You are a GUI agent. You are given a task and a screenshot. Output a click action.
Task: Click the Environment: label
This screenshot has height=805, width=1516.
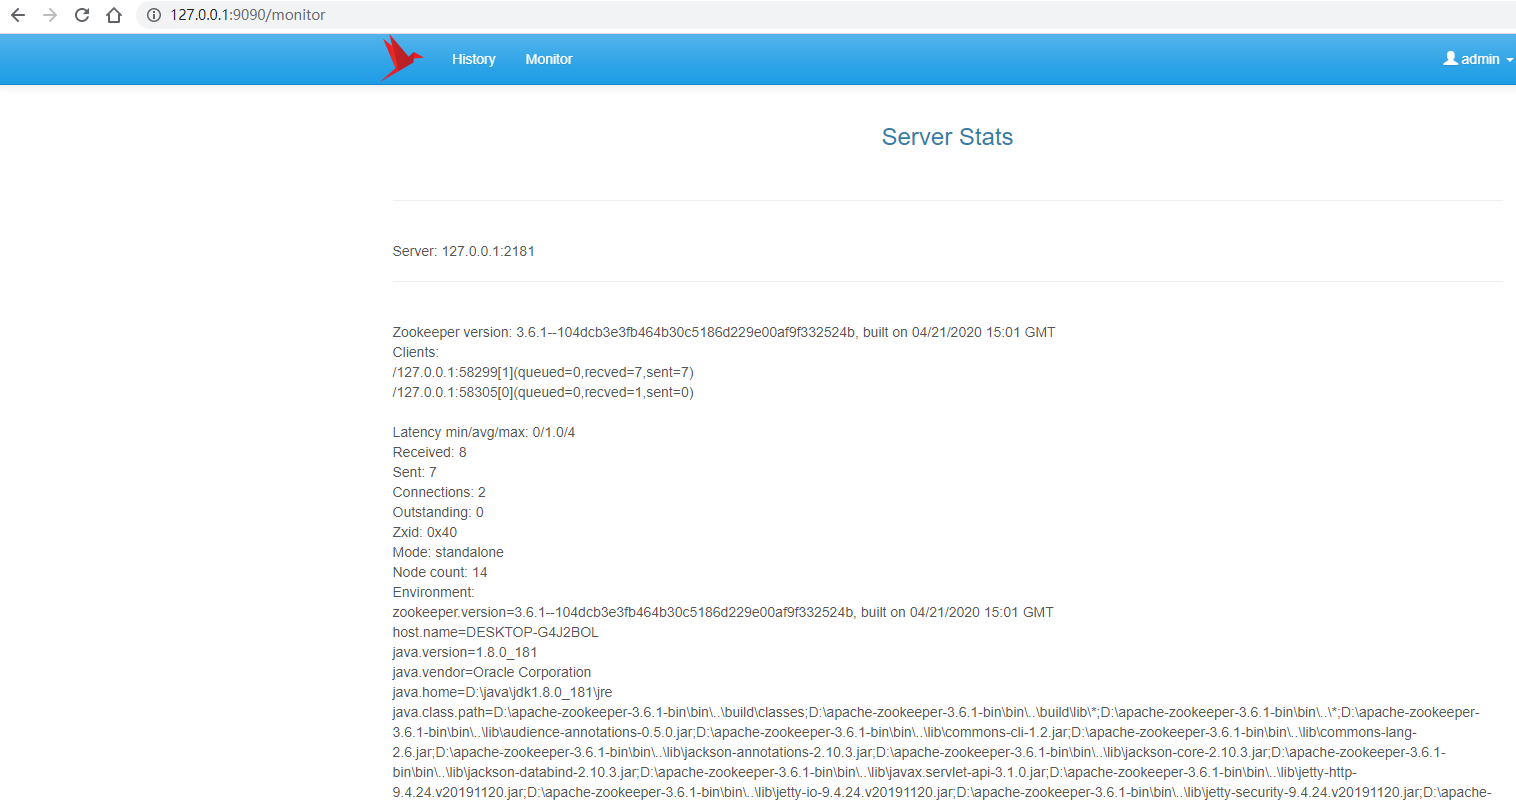pyautogui.click(x=433, y=592)
